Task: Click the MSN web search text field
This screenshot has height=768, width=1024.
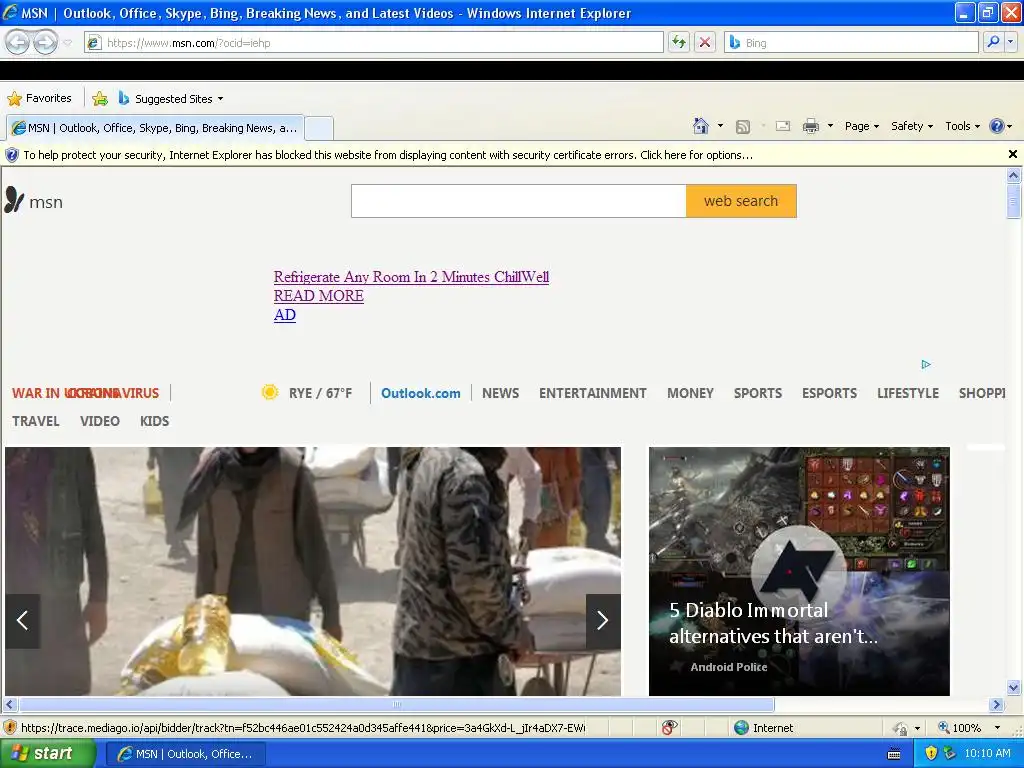Action: pyautogui.click(x=519, y=200)
